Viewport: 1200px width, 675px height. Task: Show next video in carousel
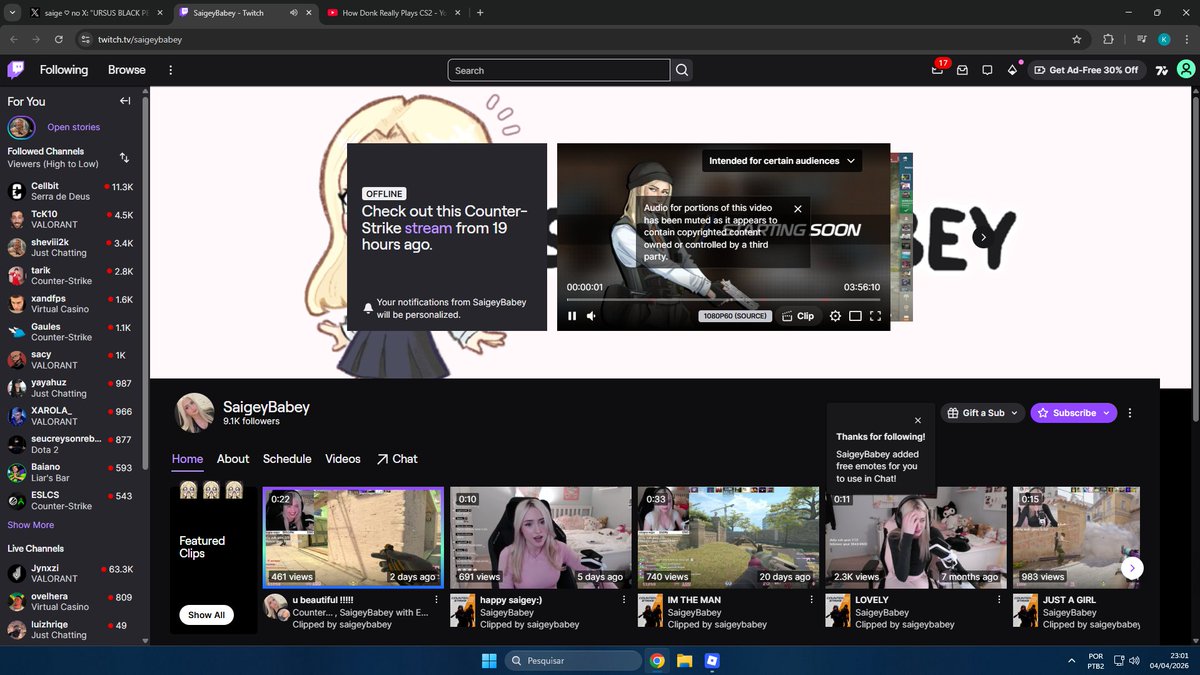[x=983, y=237]
